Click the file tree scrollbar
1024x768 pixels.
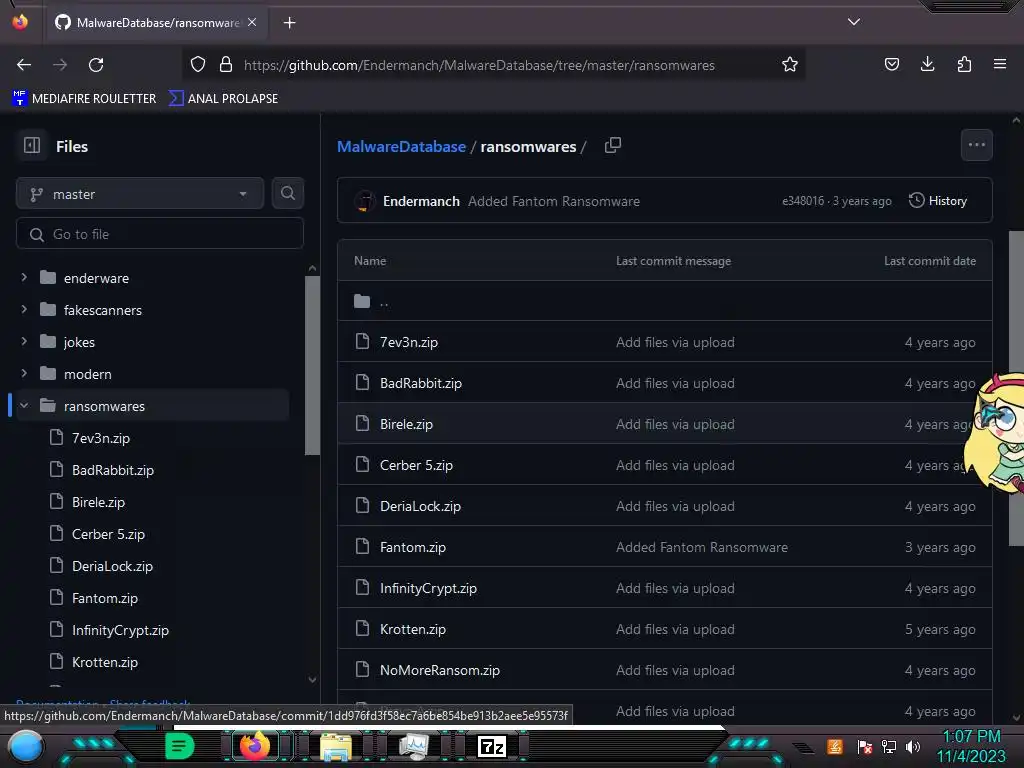(312, 366)
